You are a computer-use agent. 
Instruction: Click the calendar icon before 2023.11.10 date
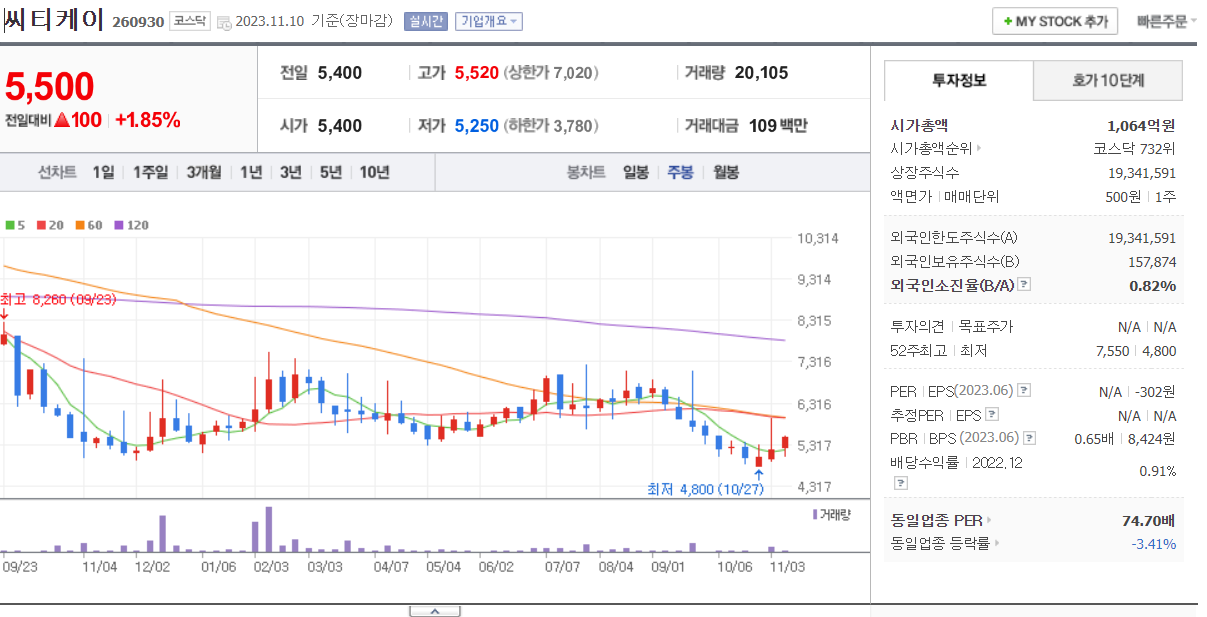pos(224,22)
